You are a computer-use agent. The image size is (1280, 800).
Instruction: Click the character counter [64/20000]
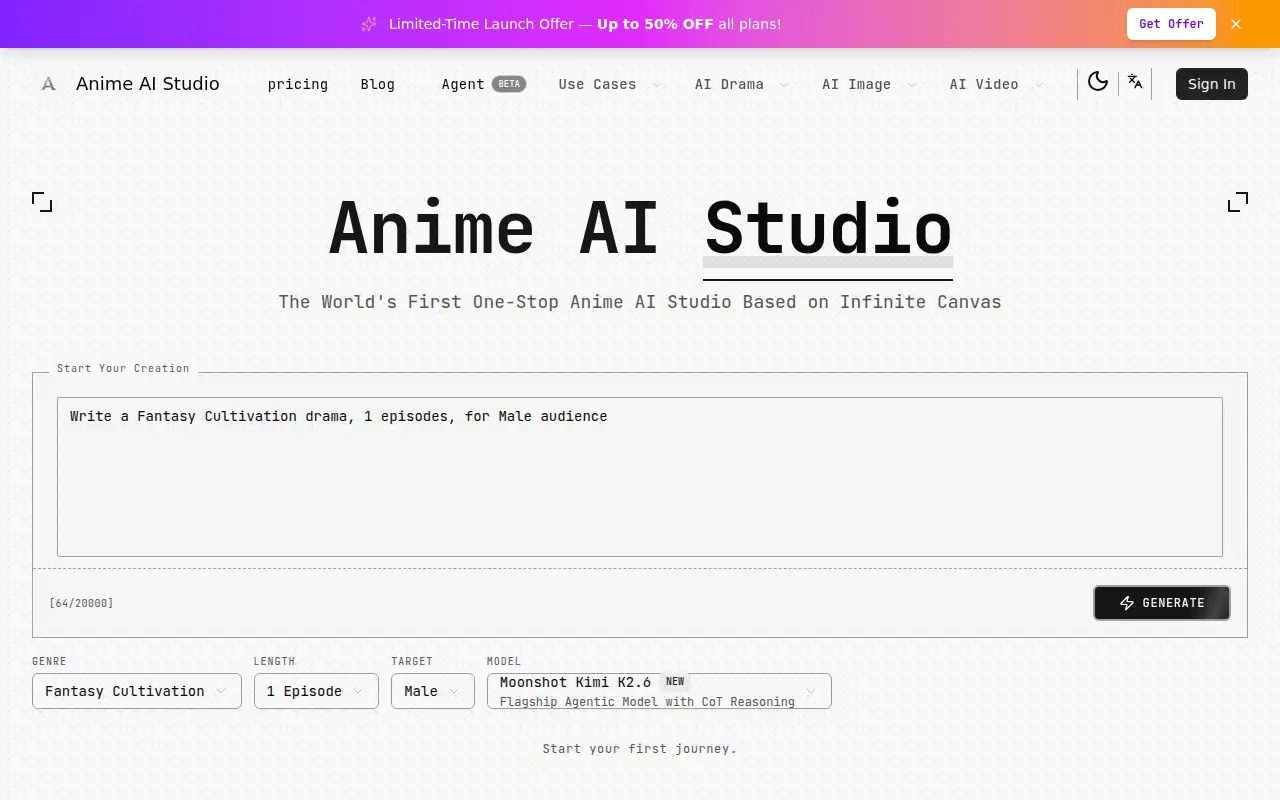pyautogui.click(x=81, y=603)
